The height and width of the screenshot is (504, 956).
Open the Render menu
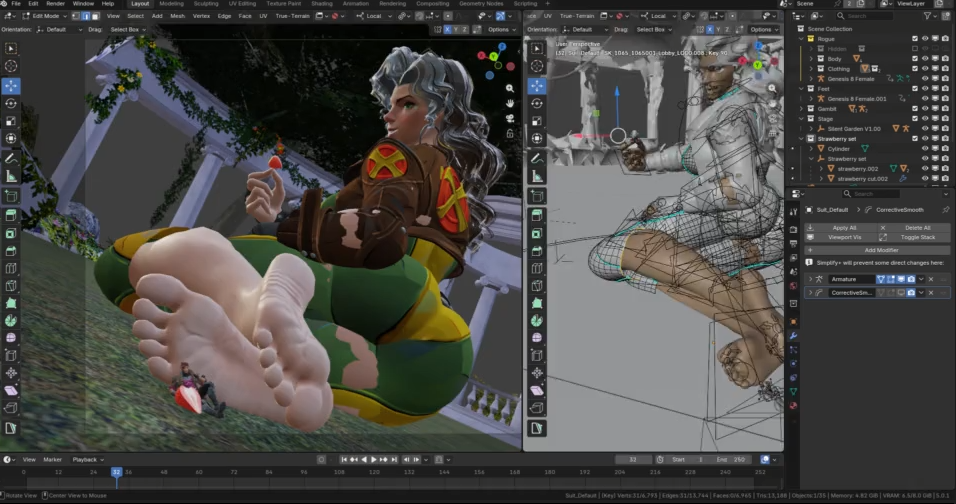(55, 4)
